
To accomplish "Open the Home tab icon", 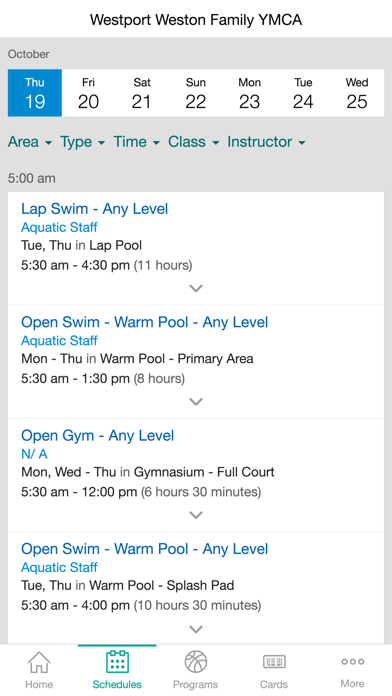I will (39, 662).
